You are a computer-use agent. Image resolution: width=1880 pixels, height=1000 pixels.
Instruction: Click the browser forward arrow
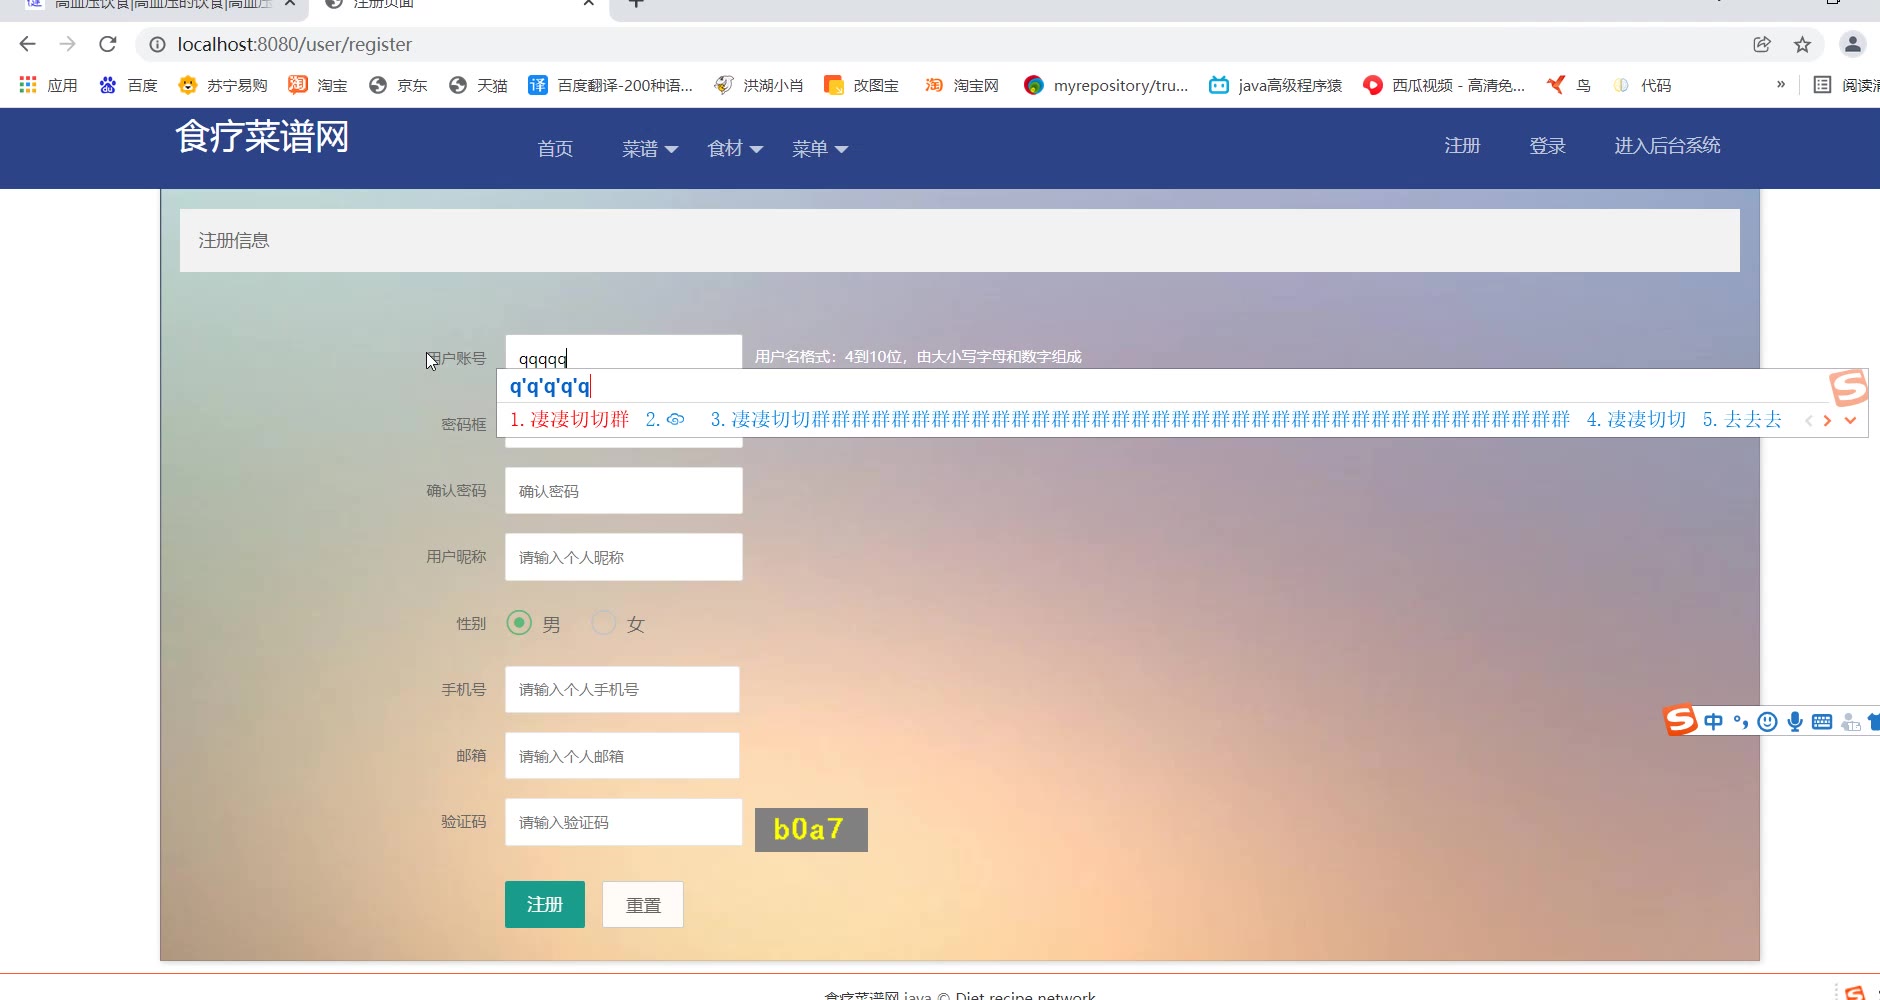point(67,44)
